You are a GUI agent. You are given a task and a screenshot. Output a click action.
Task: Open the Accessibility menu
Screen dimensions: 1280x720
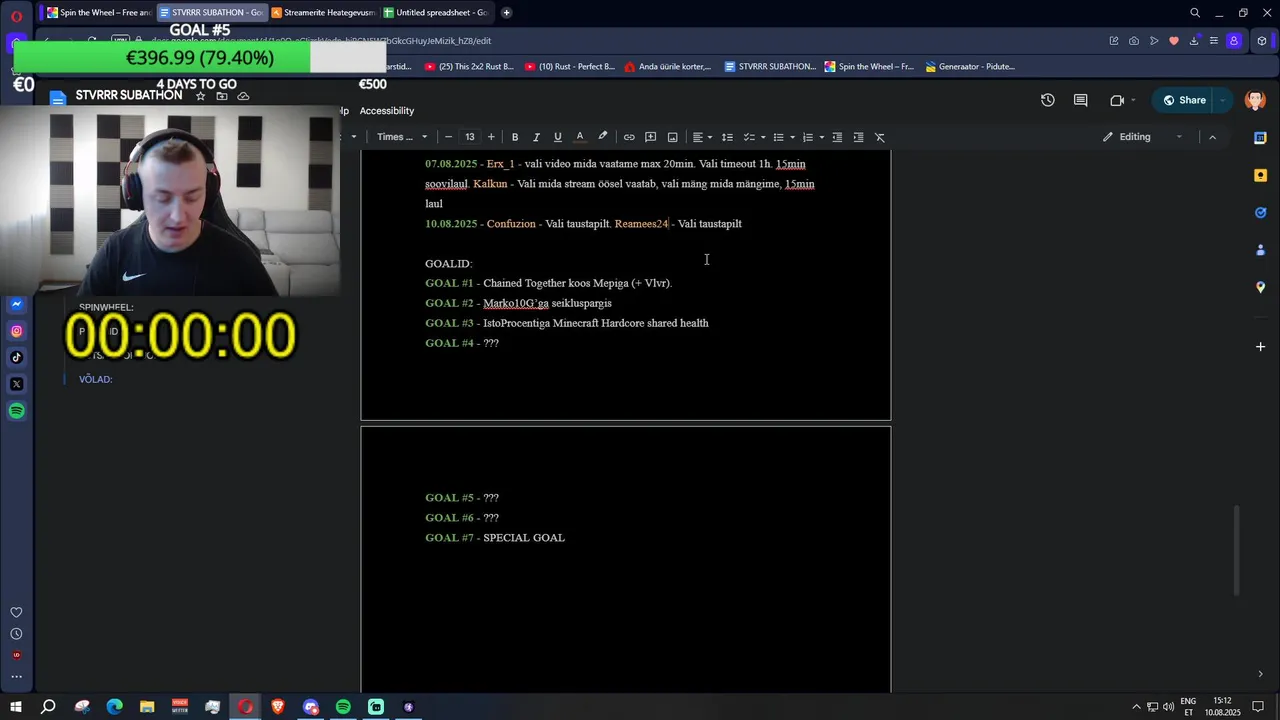[386, 111]
